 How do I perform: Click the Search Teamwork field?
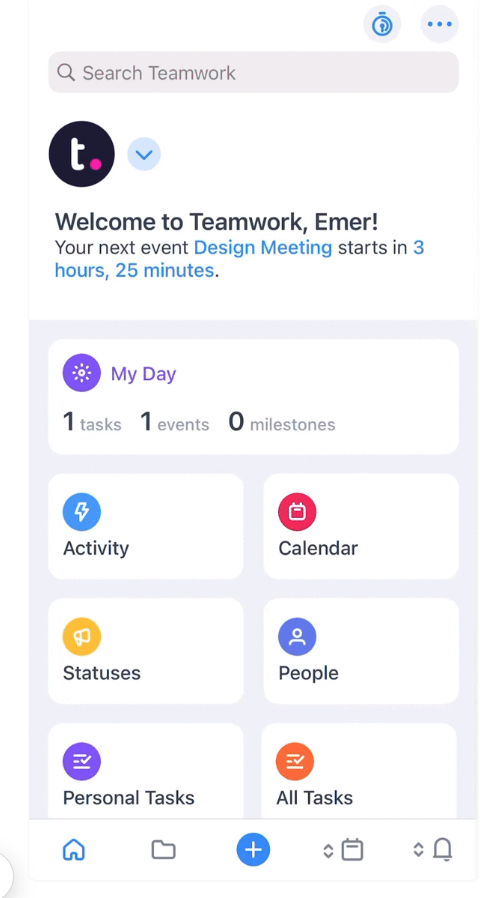pyautogui.click(x=253, y=73)
